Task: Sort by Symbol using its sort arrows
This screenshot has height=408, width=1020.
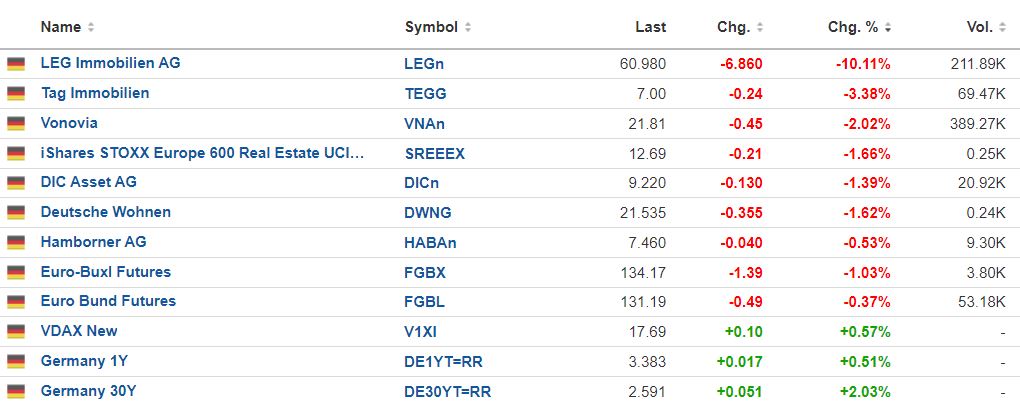Action: [468, 27]
